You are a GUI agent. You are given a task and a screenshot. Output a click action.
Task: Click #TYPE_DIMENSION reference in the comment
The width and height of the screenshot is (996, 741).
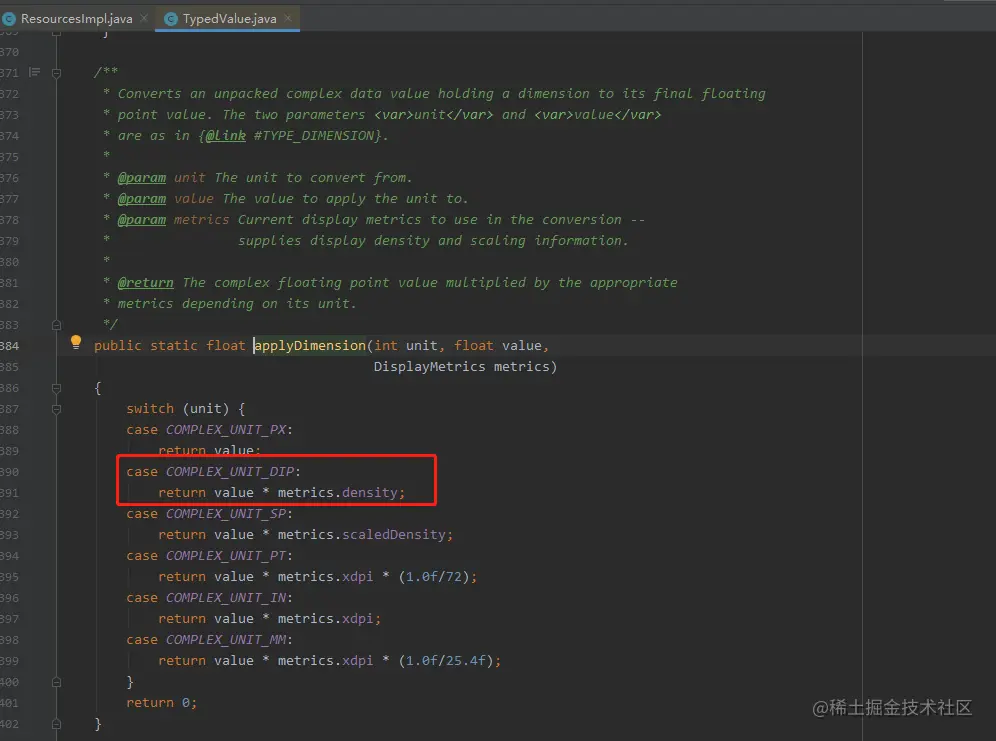click(314, 135)
